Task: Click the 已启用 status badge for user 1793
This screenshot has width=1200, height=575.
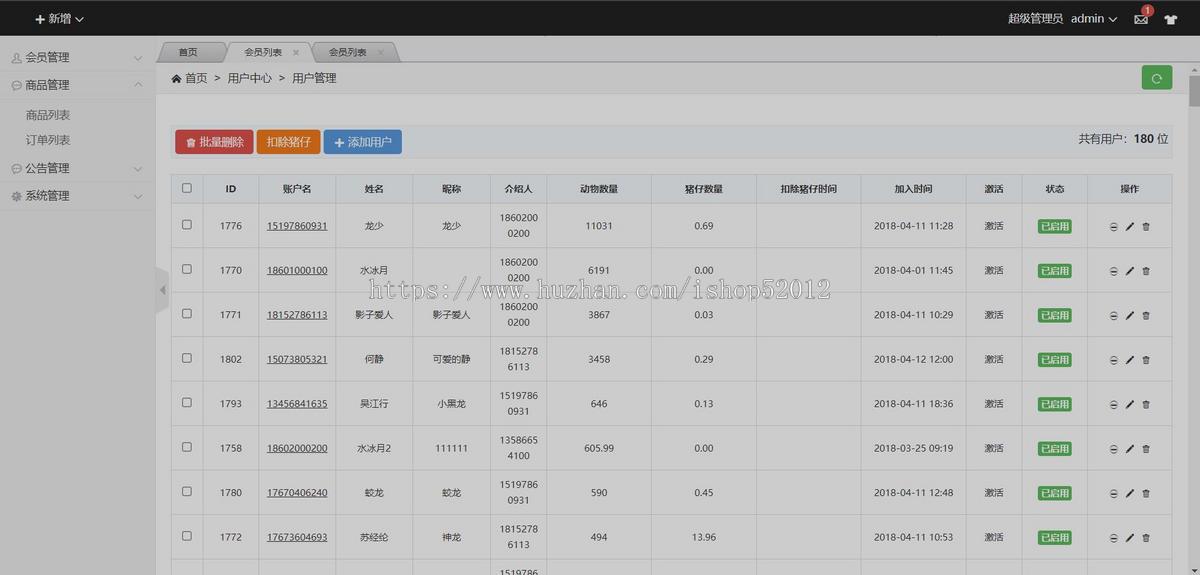Action: 1054,404
